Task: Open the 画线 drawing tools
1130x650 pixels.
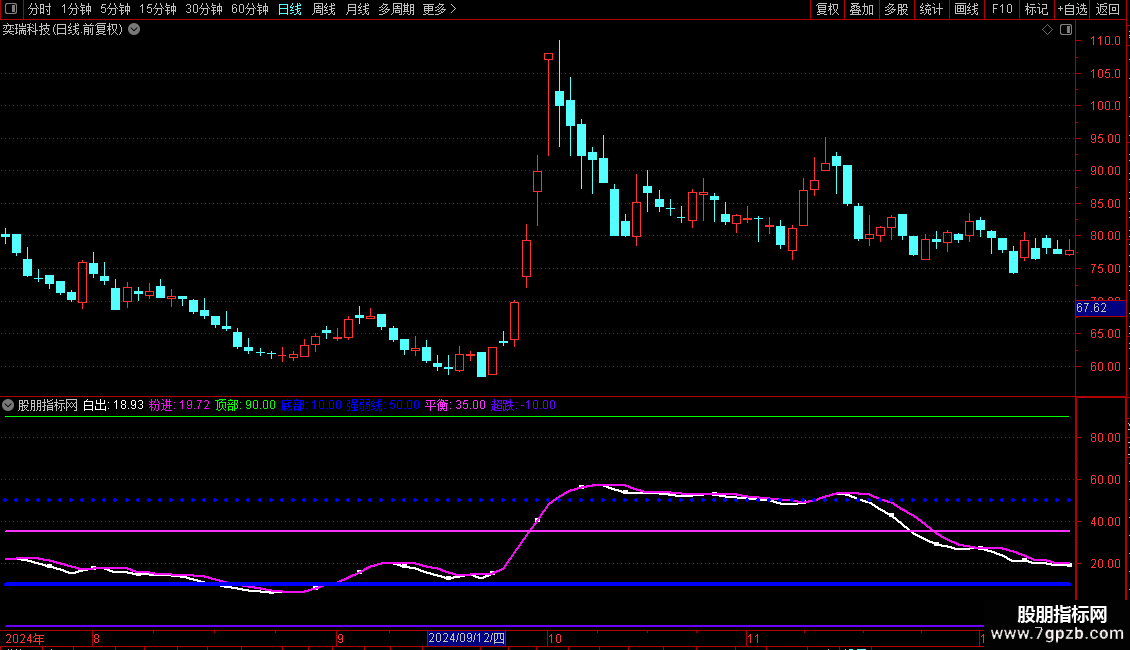Action: [966, 9]
